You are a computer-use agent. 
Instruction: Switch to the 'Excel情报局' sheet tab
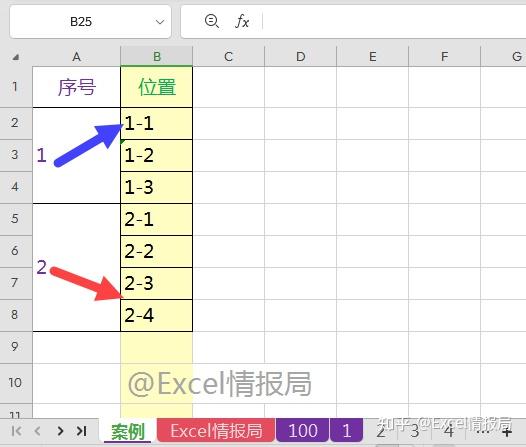216,431
